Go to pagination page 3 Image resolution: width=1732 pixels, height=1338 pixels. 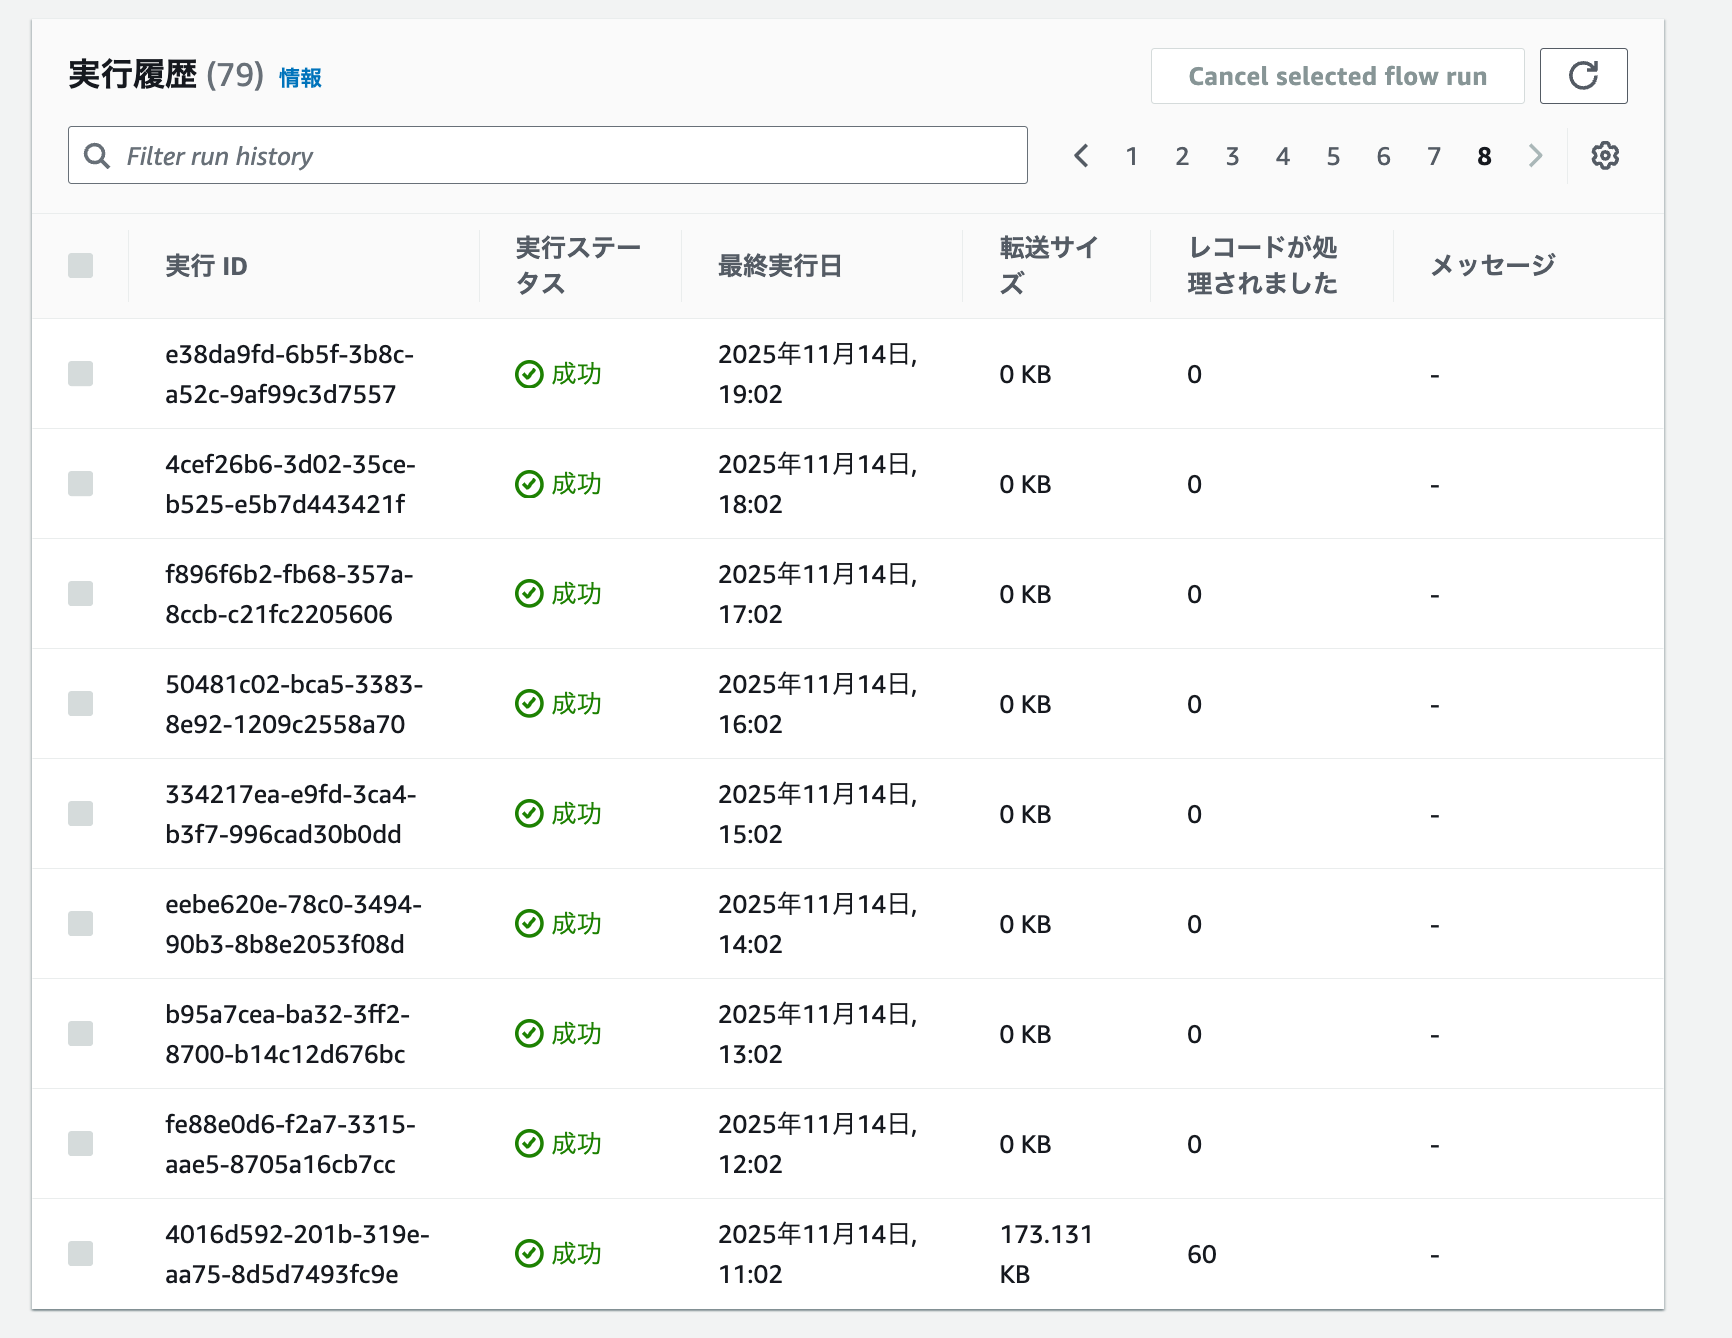click(1232, 156)
